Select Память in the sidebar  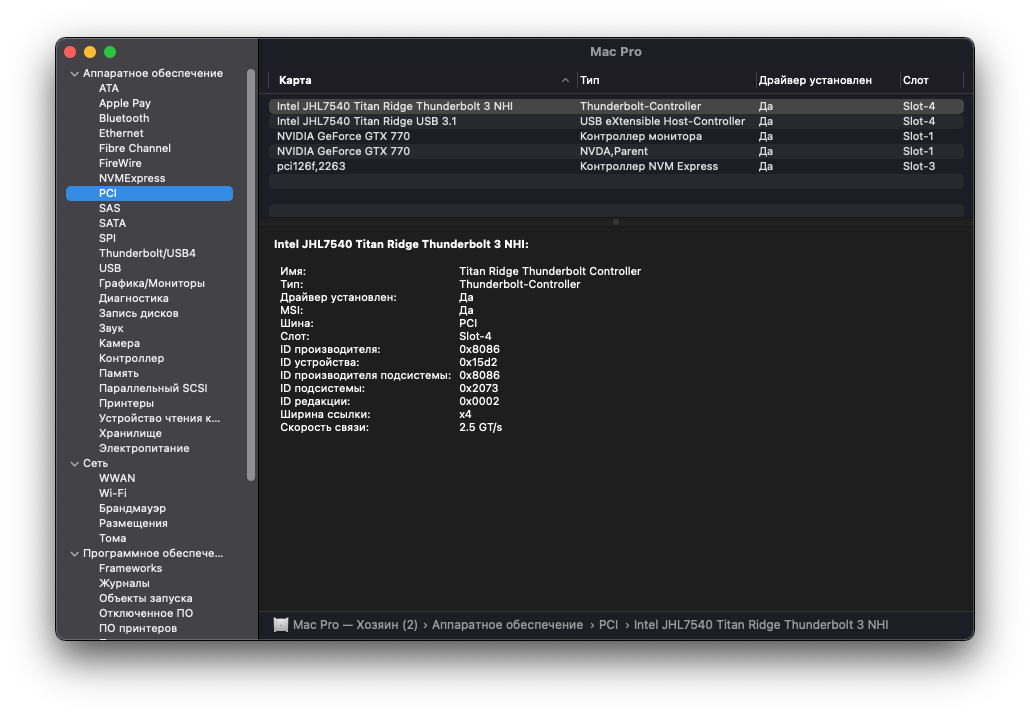tap(119, 374)
